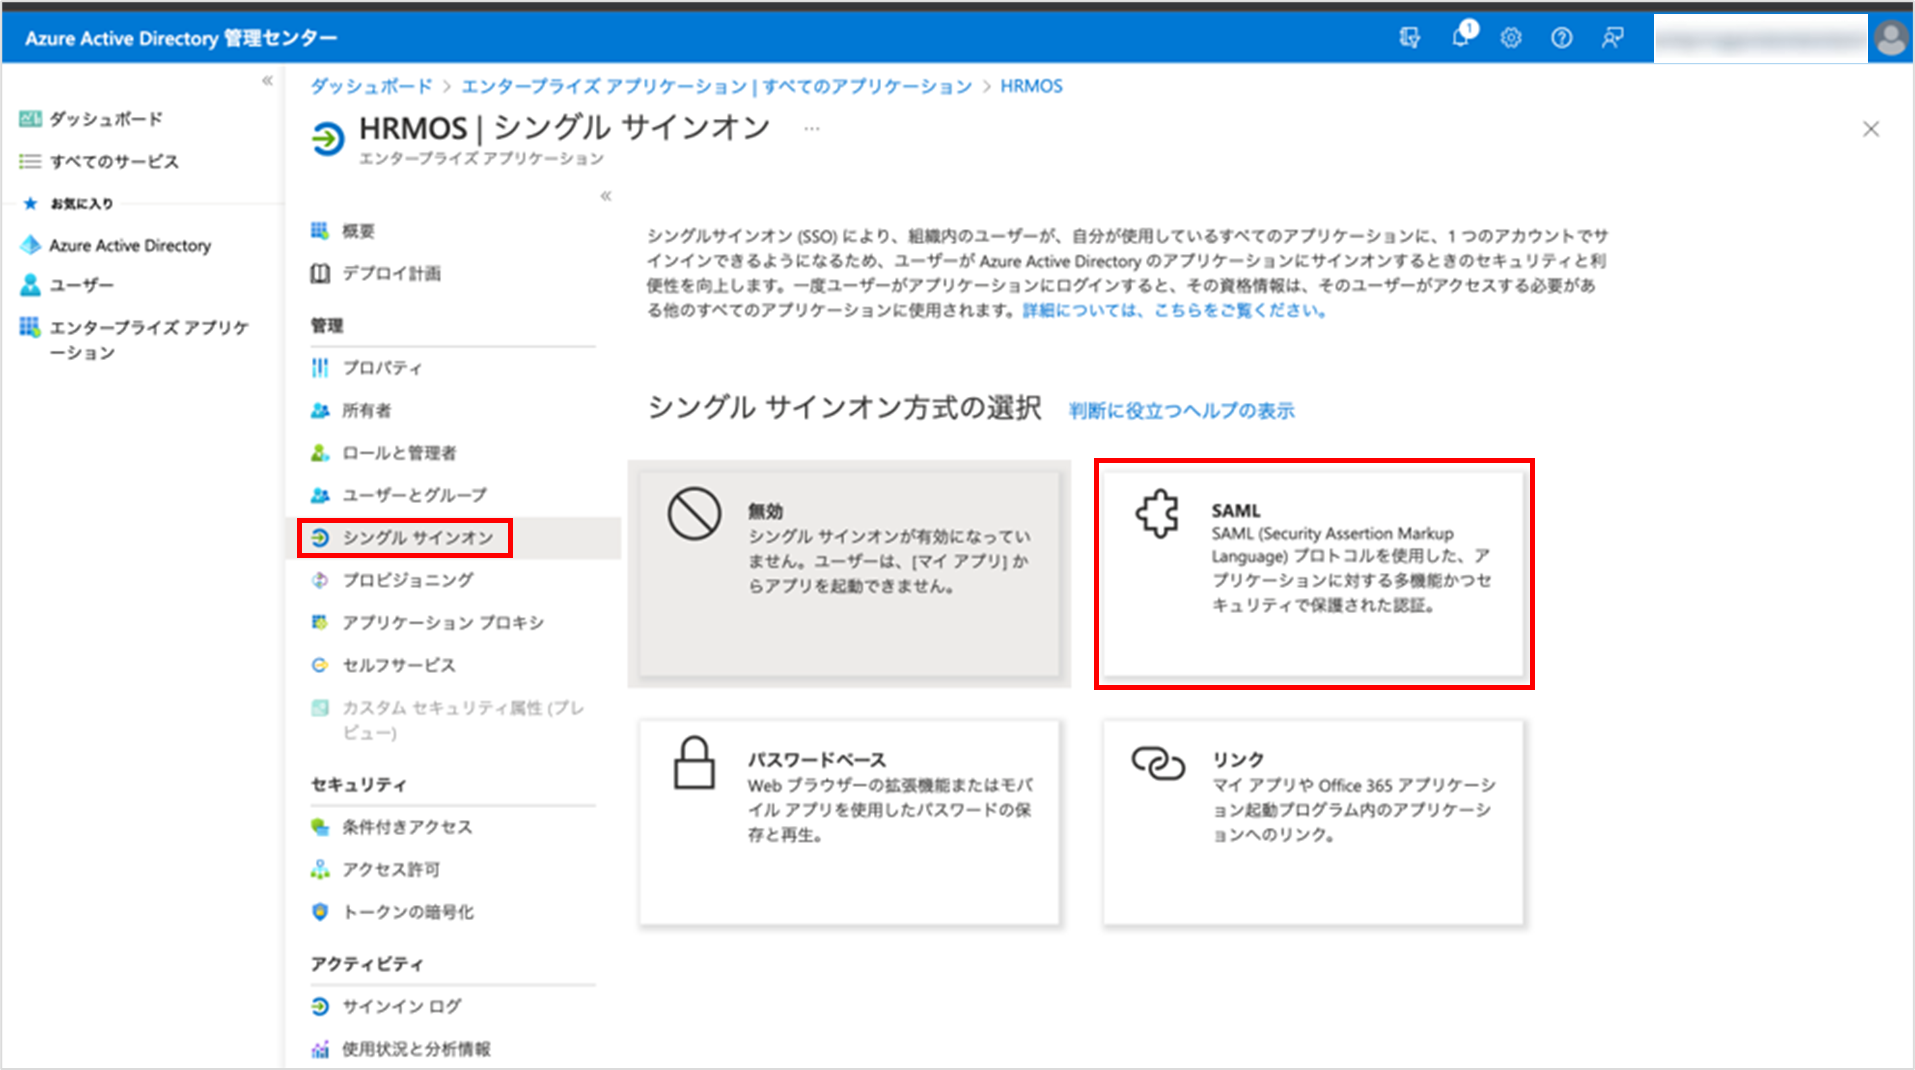Screen dimensions: 1915x1070
Task: Open デプロイ計画 in the resource menu
Action: click(375, 273)
